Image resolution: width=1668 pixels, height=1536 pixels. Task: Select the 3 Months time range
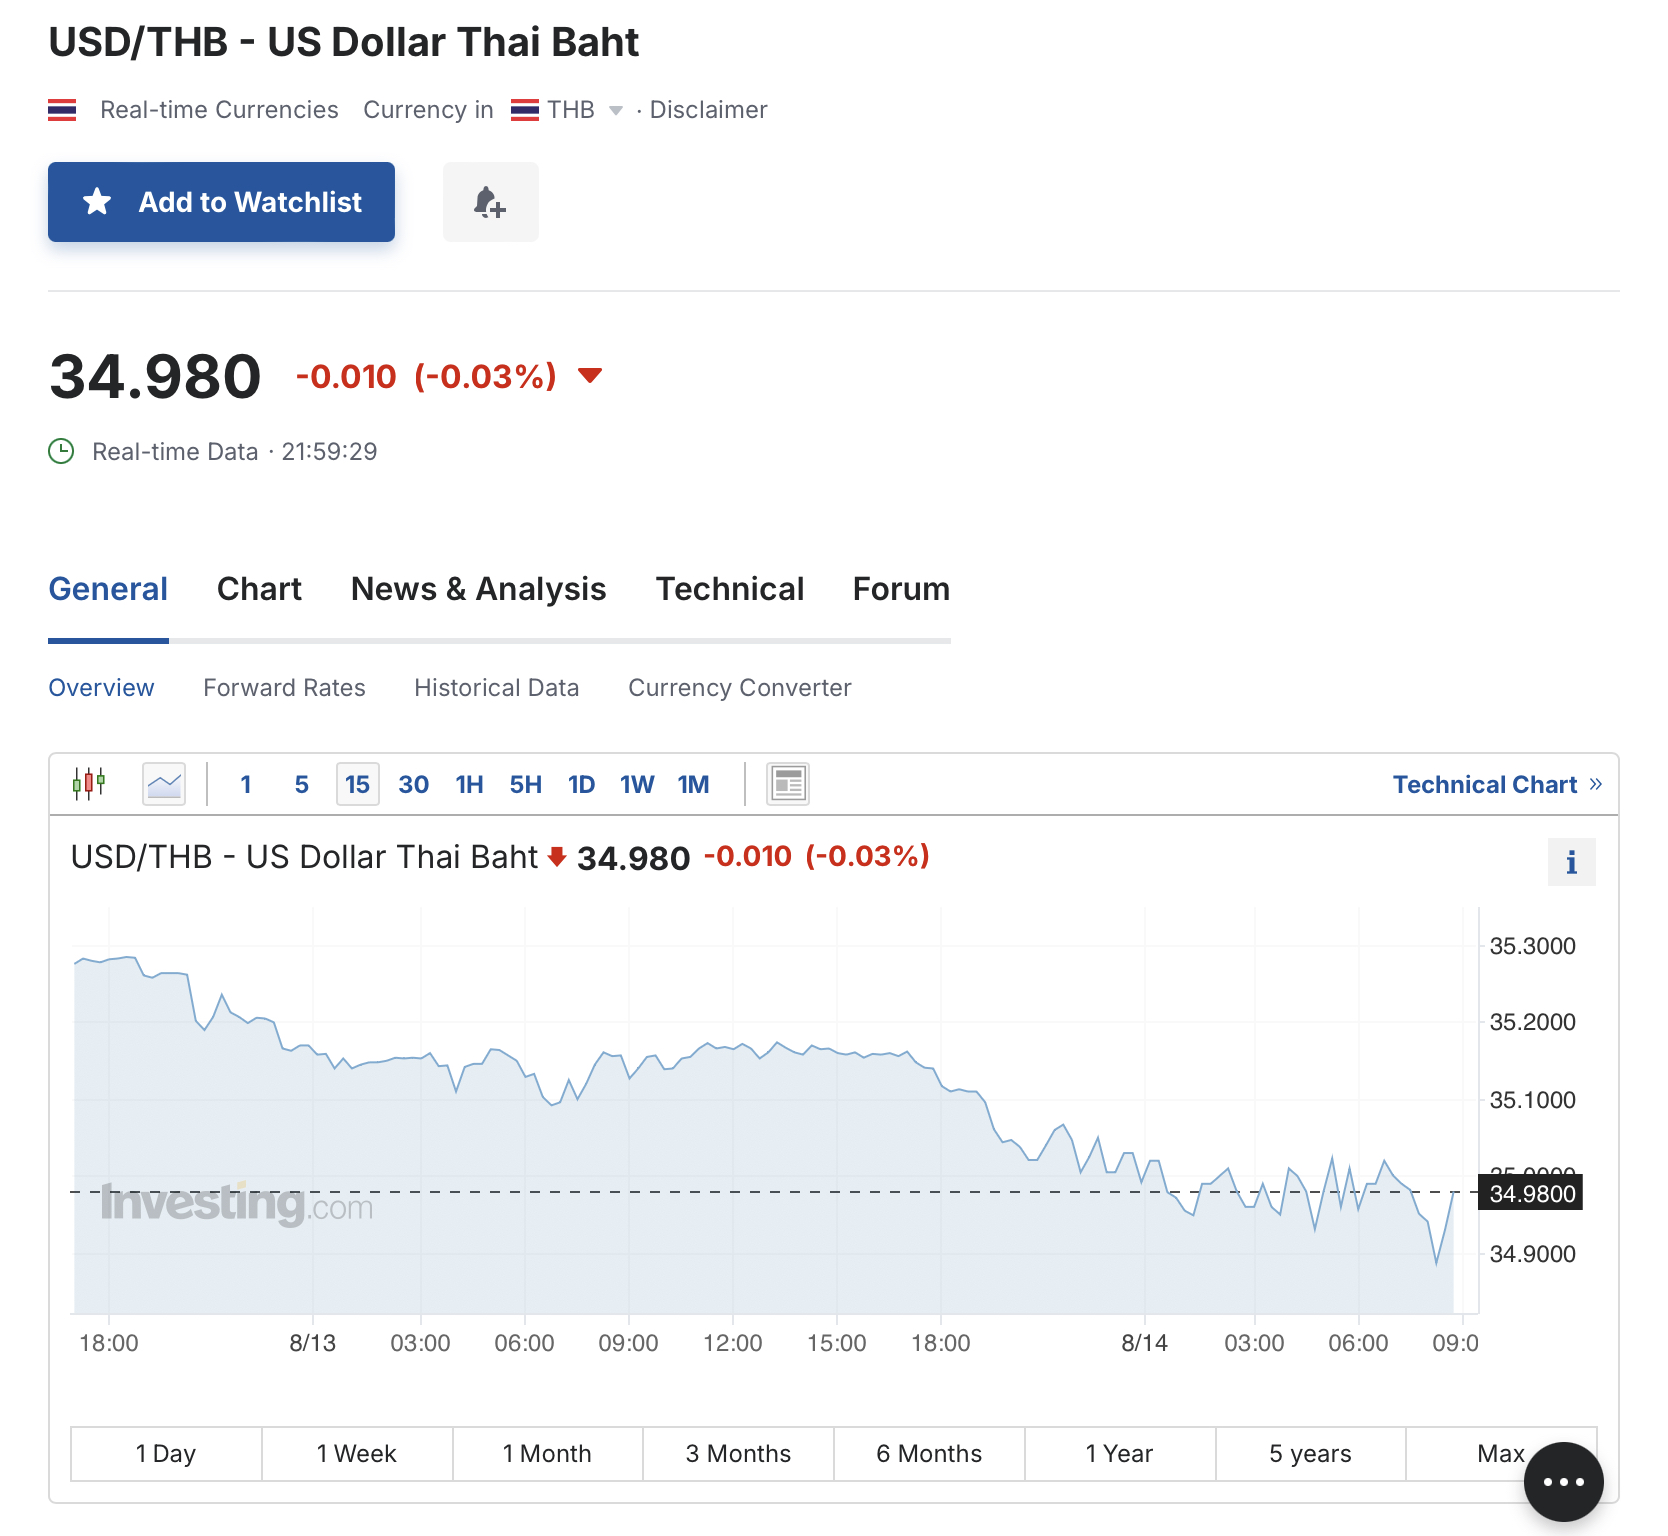[x=738, y=1454]
